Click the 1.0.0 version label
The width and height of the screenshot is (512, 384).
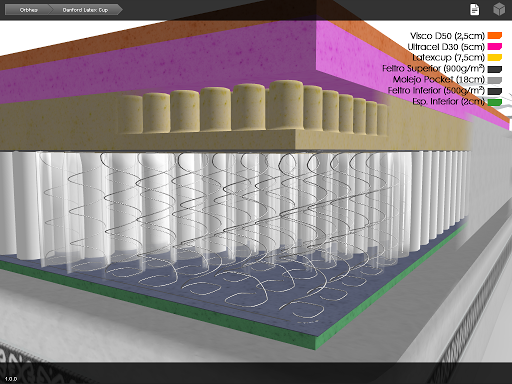point(11,379)
